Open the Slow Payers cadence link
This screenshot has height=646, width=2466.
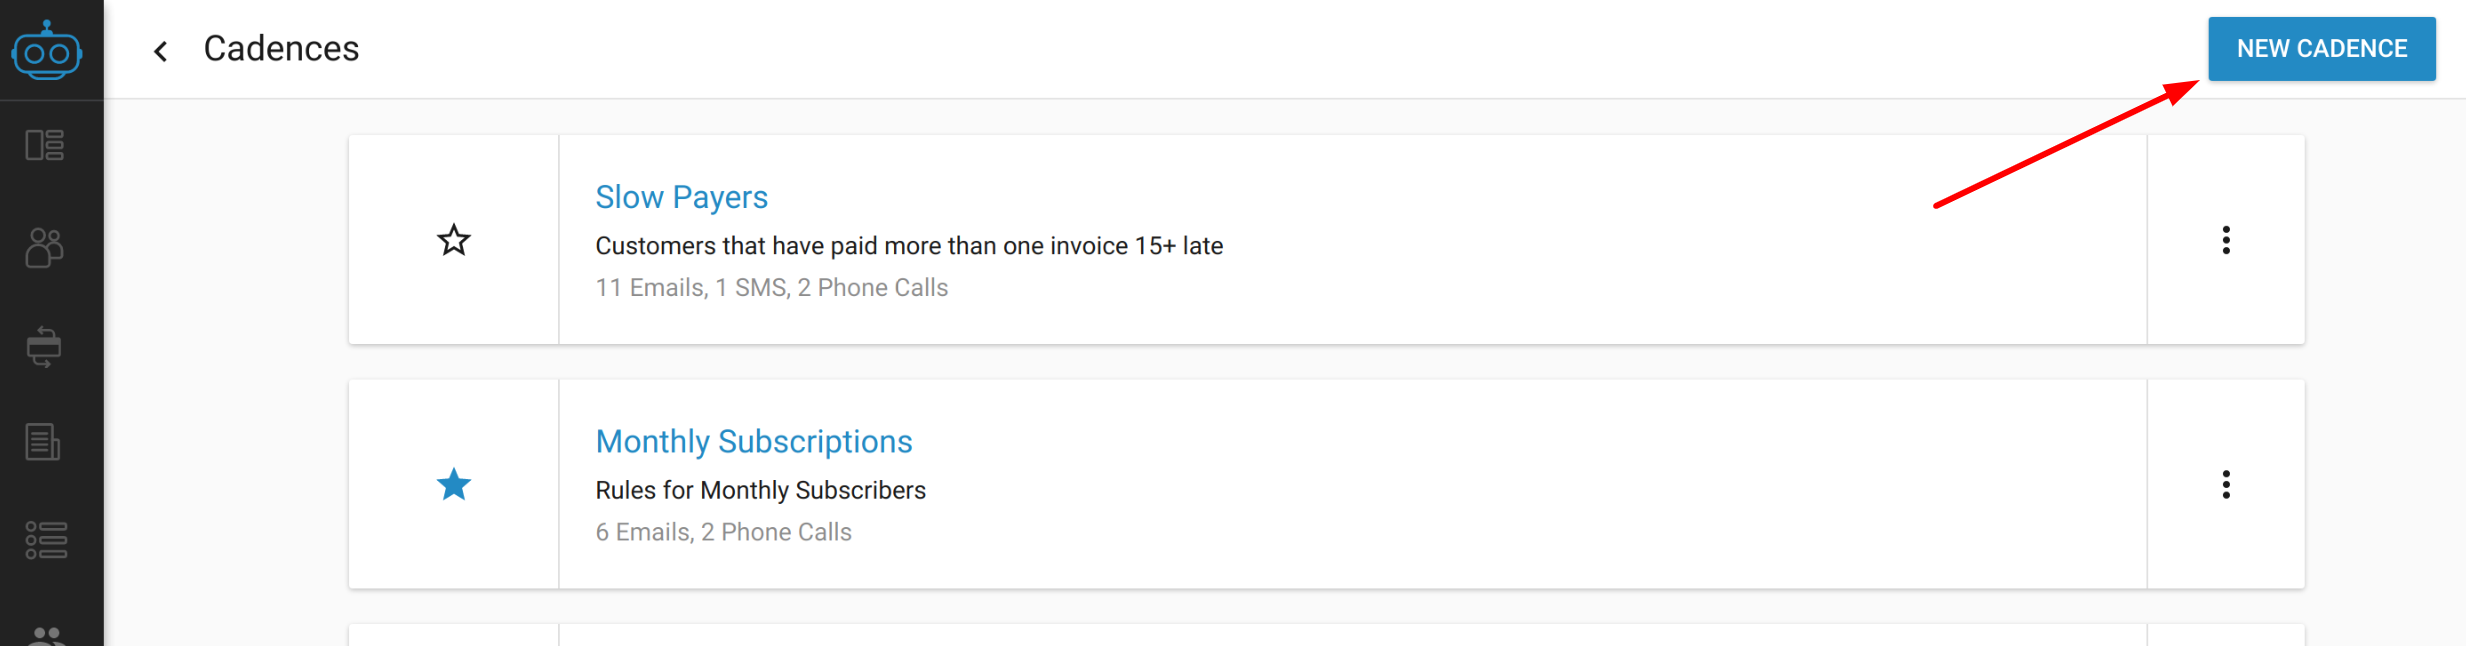point(682,197)
